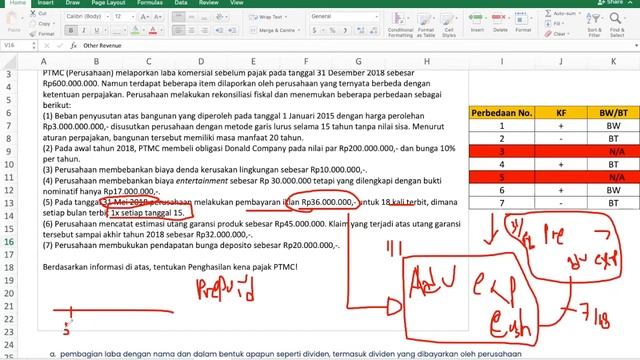Screen dimensions: 640x360
Task: Click the Copy button in the clipboard group
Action: (41, 24)
